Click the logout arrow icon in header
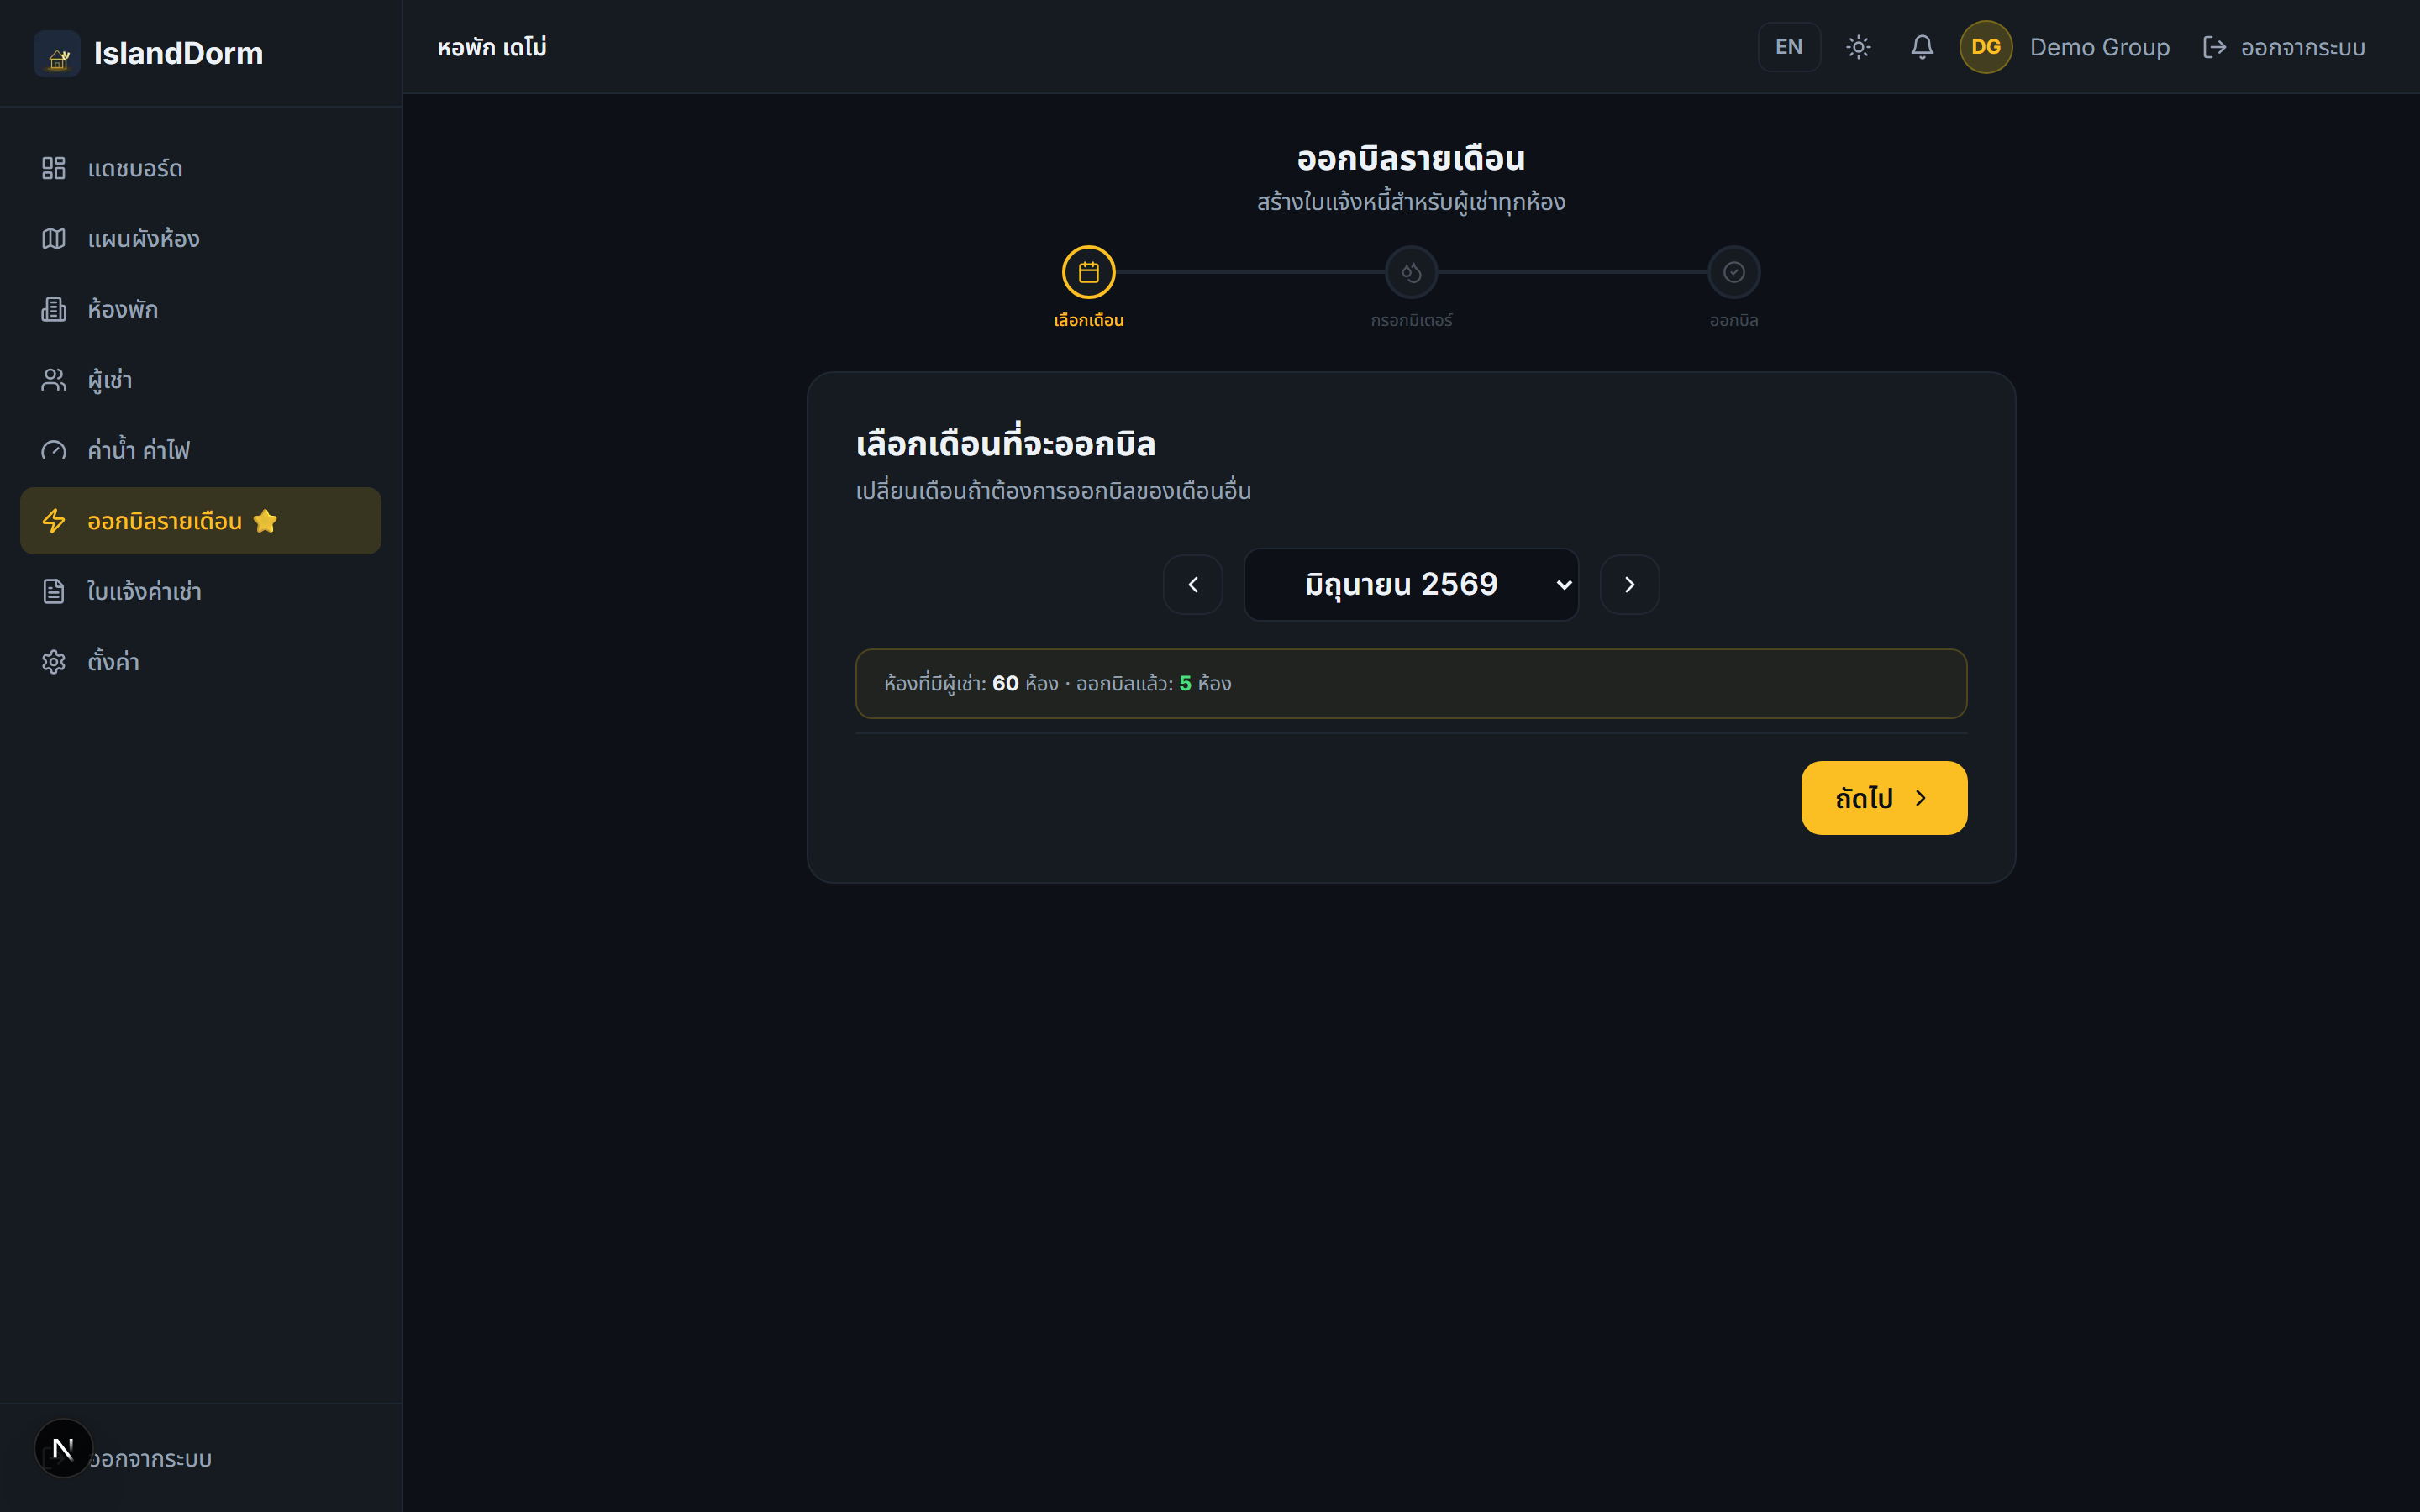2420x1512 pixels. pos(2214,47)
